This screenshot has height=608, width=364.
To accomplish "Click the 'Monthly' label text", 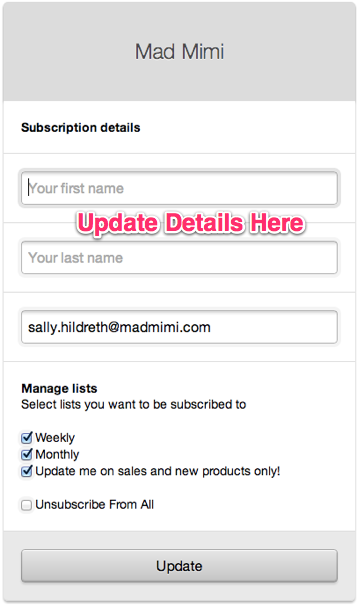I will pos(57,454).
